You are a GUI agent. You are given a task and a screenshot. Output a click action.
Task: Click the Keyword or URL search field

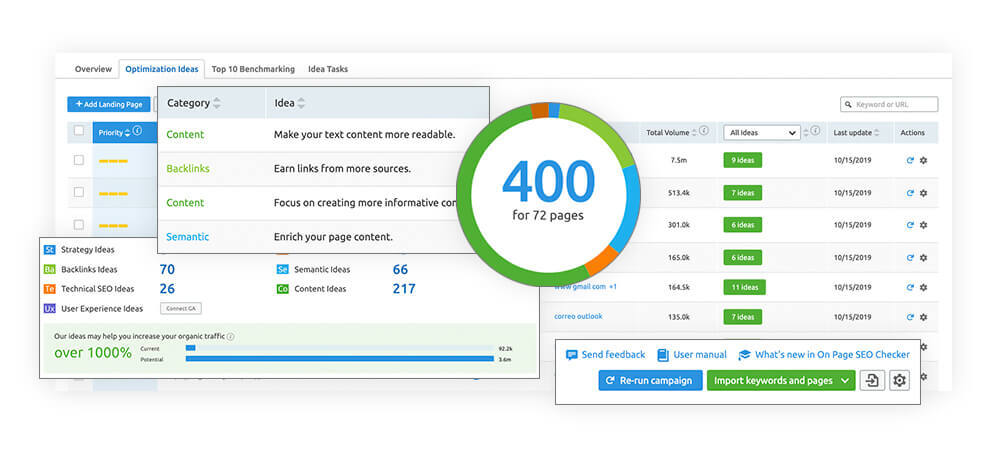click(x=889, y=105)
